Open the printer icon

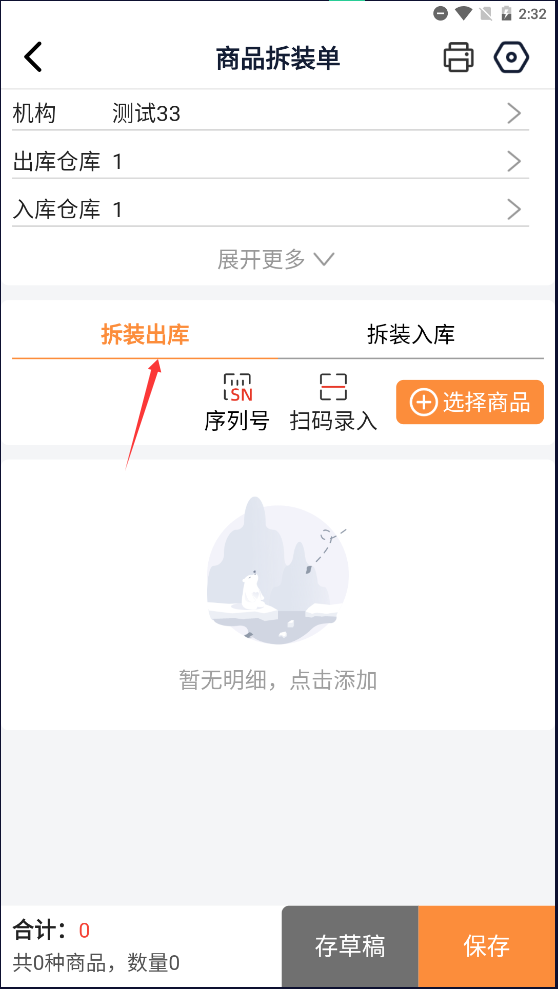[458, 57]
